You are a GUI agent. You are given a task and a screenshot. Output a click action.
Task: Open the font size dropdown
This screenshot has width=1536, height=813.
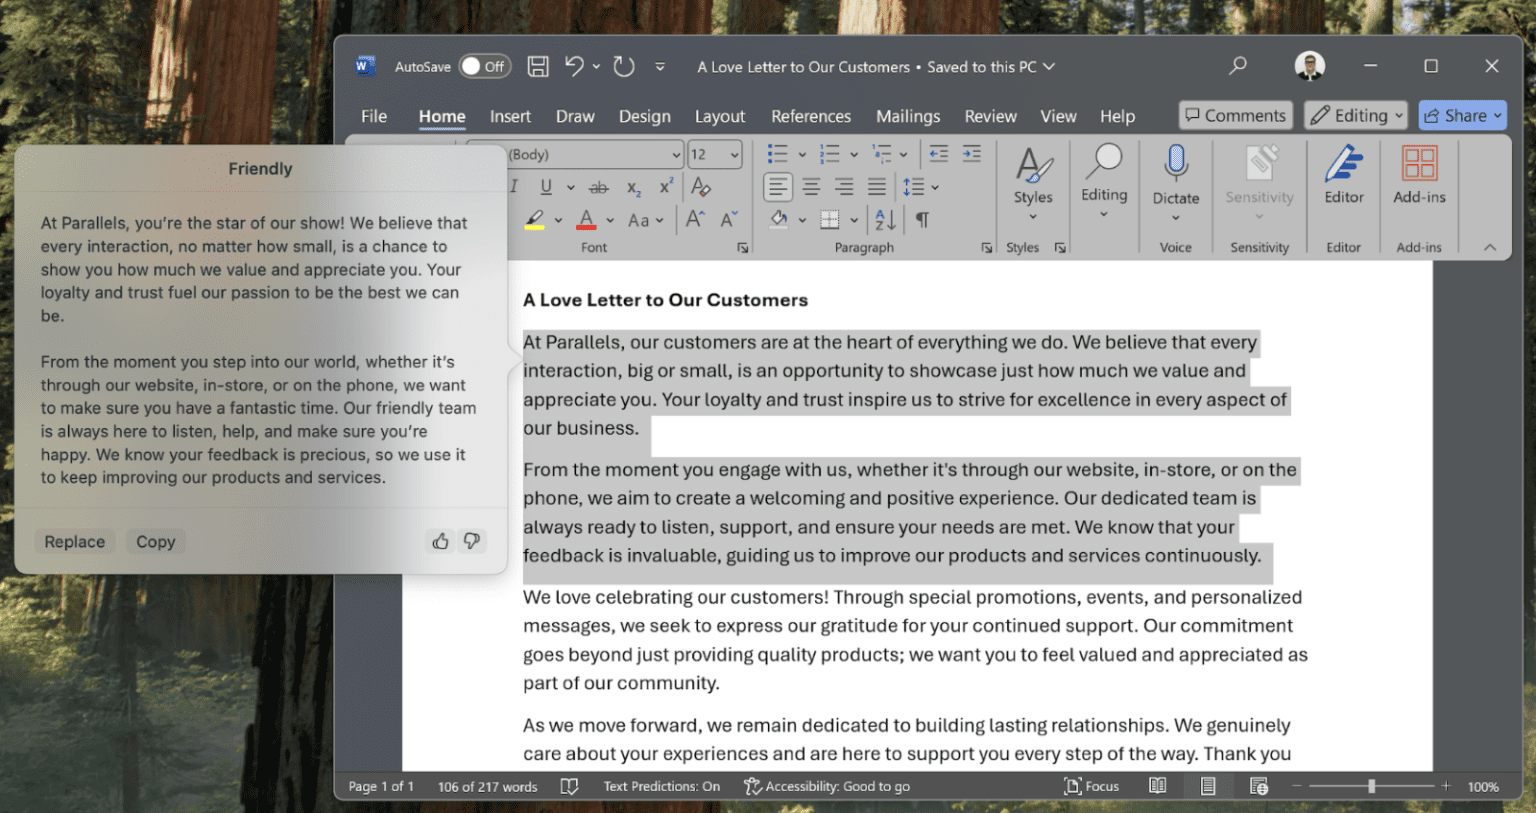(x=734, y=155)
